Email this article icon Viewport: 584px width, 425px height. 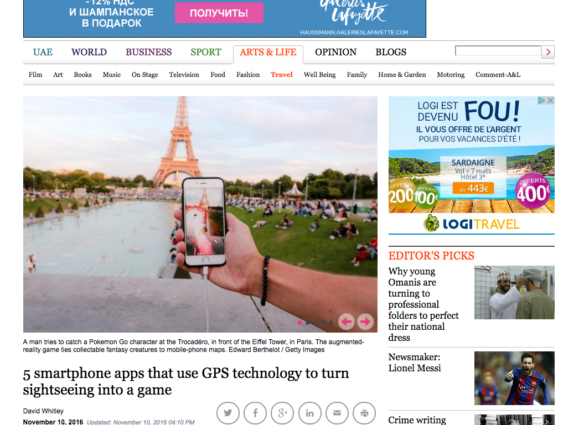pos(337,413)
